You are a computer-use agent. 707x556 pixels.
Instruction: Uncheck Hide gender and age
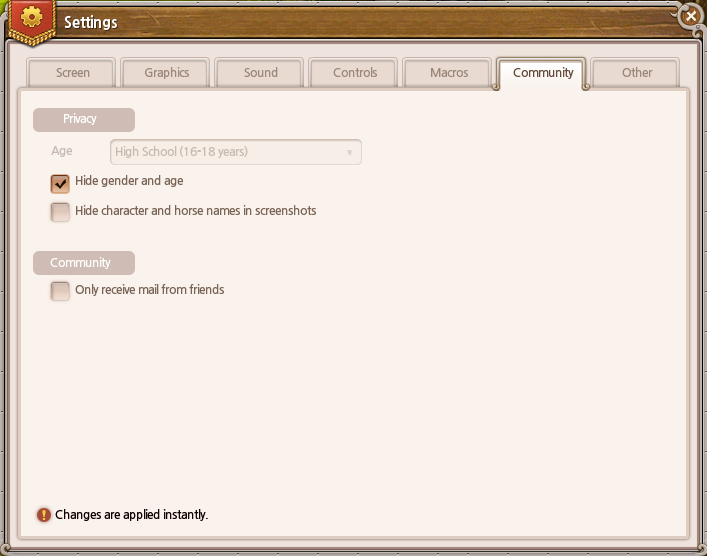click(60, 184)
